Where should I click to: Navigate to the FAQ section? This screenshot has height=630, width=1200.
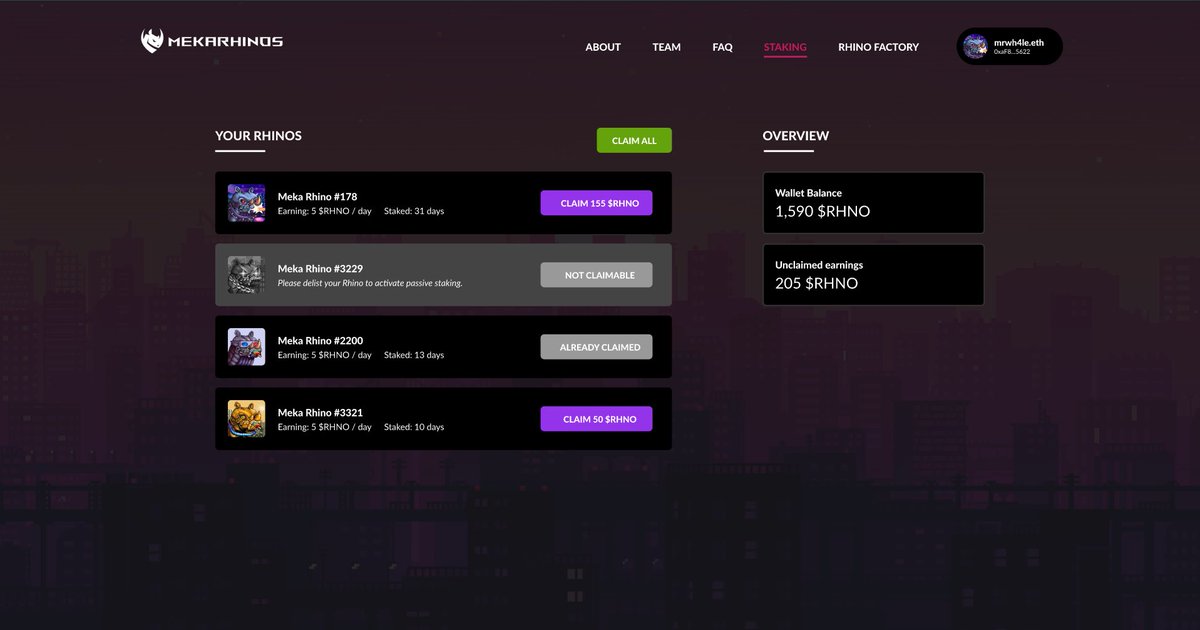click(x=722, y=47)
